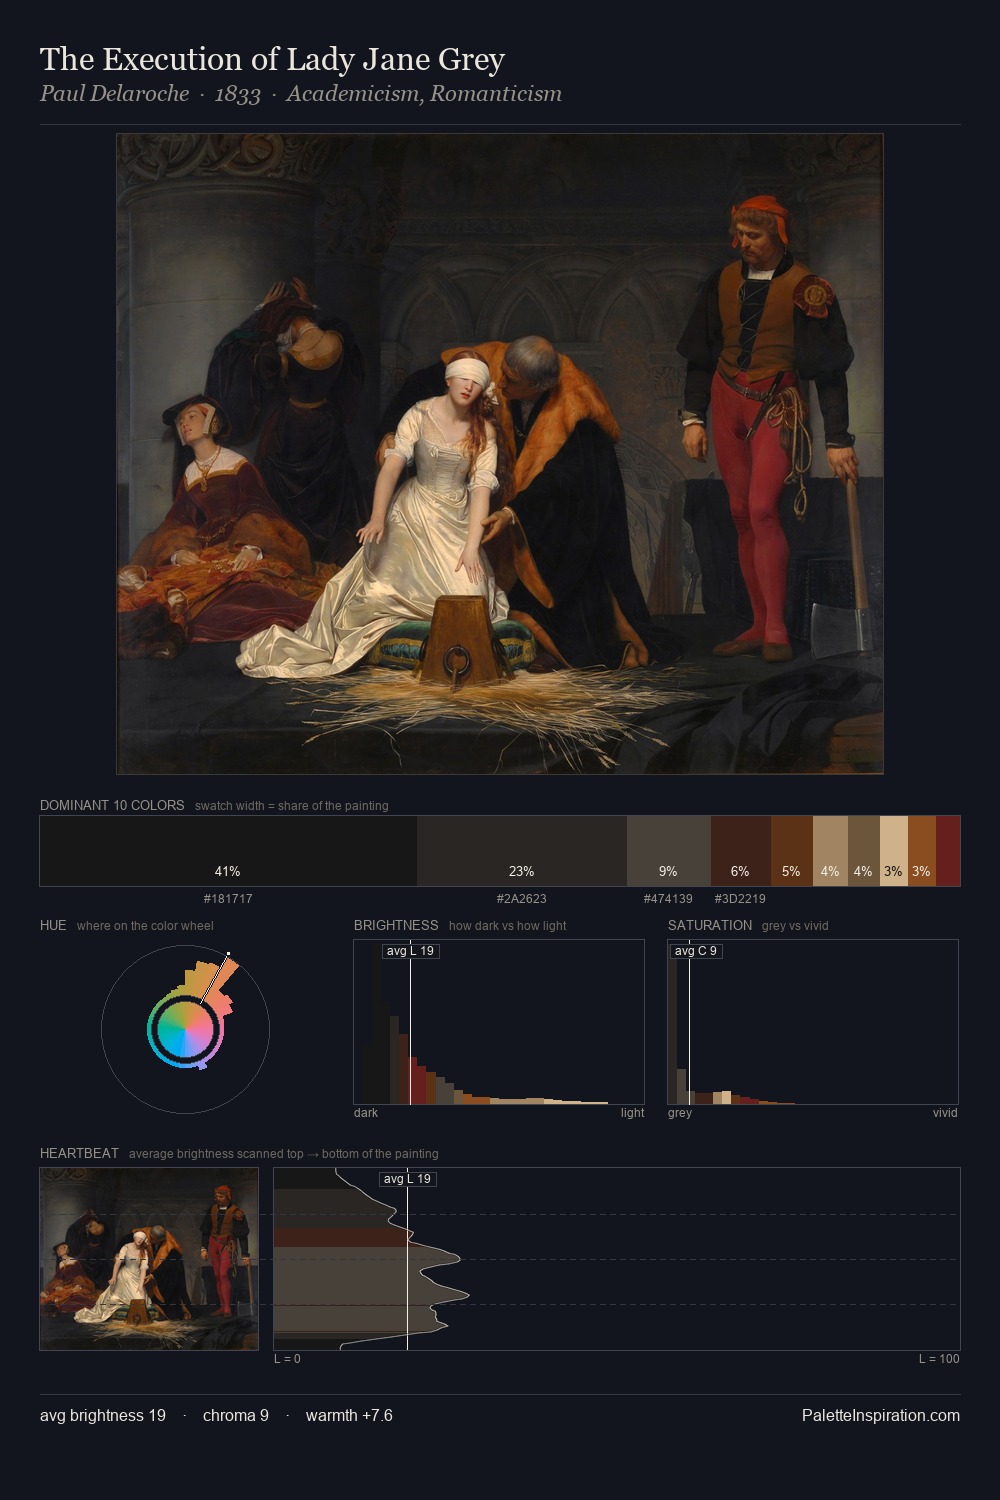Click the 'light' axis label

pyautogui.click(x=632, y=1113)
